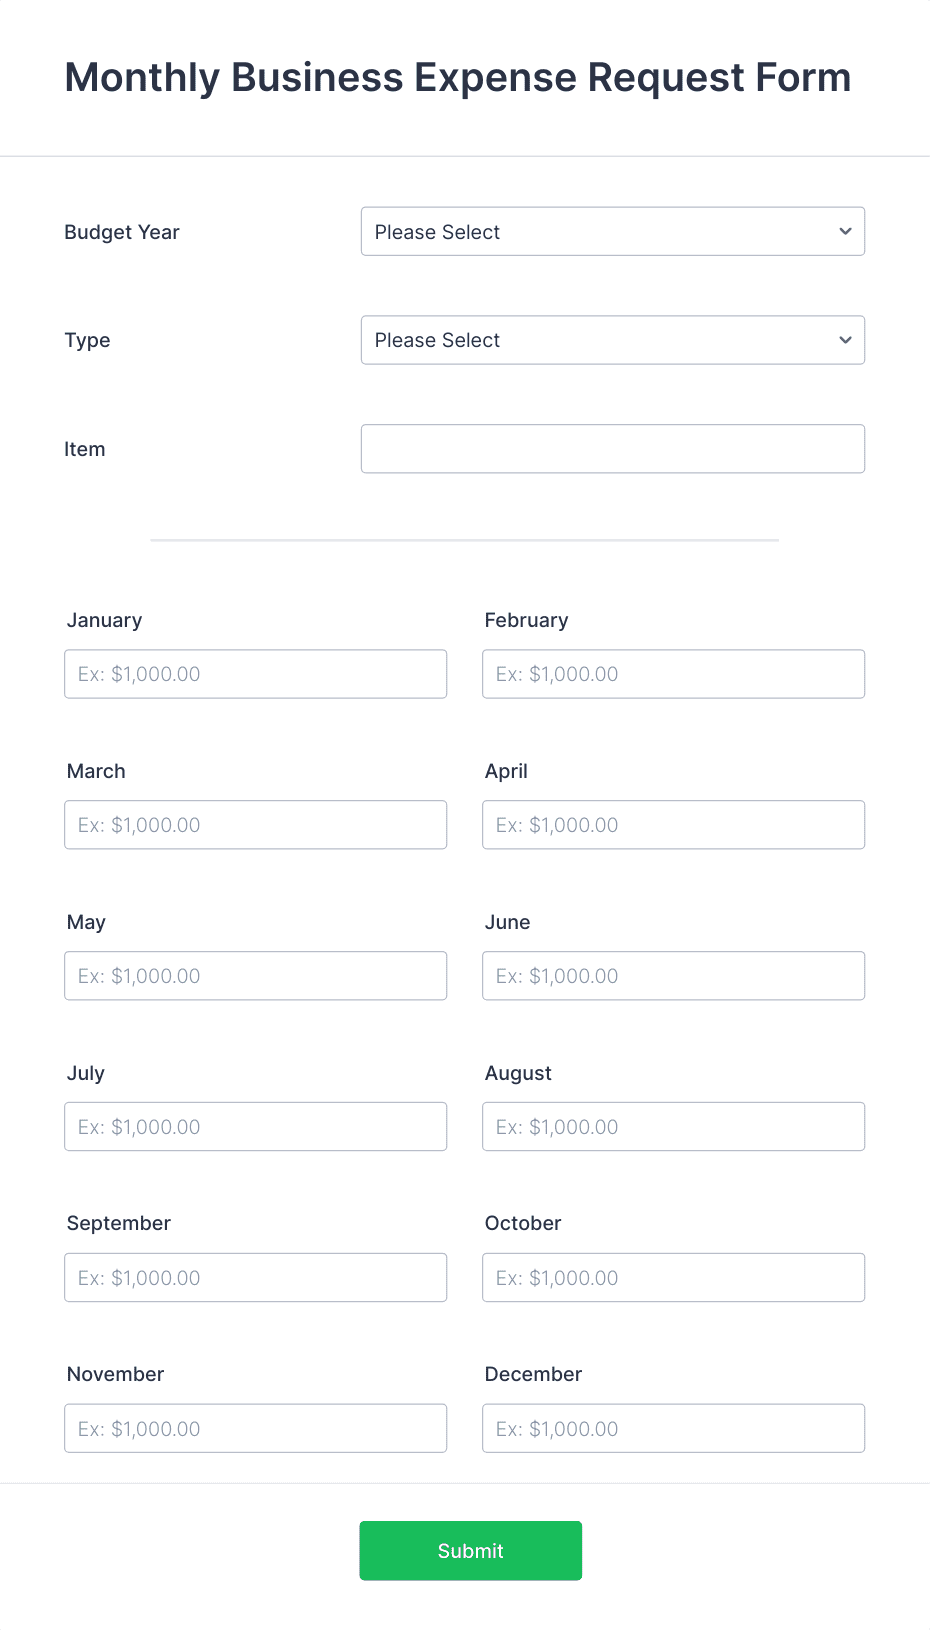This screenshot has height=1630, width=930.
Task: Open the Type dropdown
Action: pyautogui.click(x=612, y=340)
